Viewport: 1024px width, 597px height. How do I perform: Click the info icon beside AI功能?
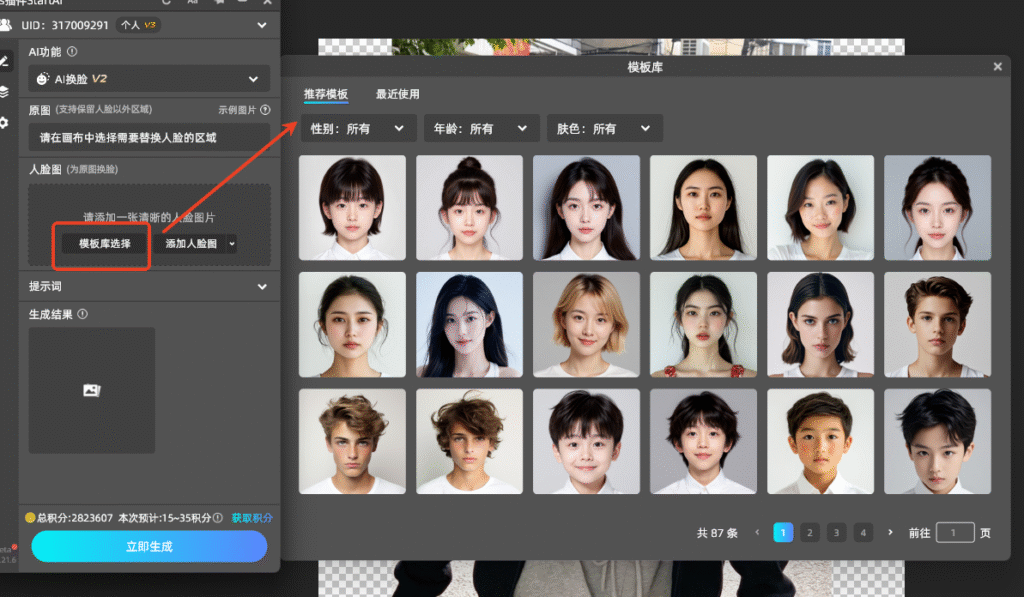[73, 52]
